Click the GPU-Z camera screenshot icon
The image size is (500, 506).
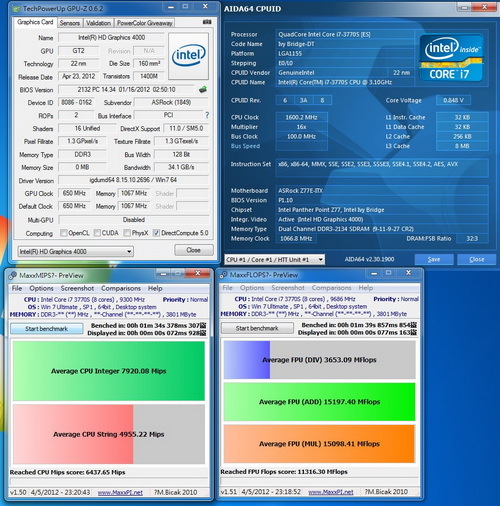coord(207,22)
